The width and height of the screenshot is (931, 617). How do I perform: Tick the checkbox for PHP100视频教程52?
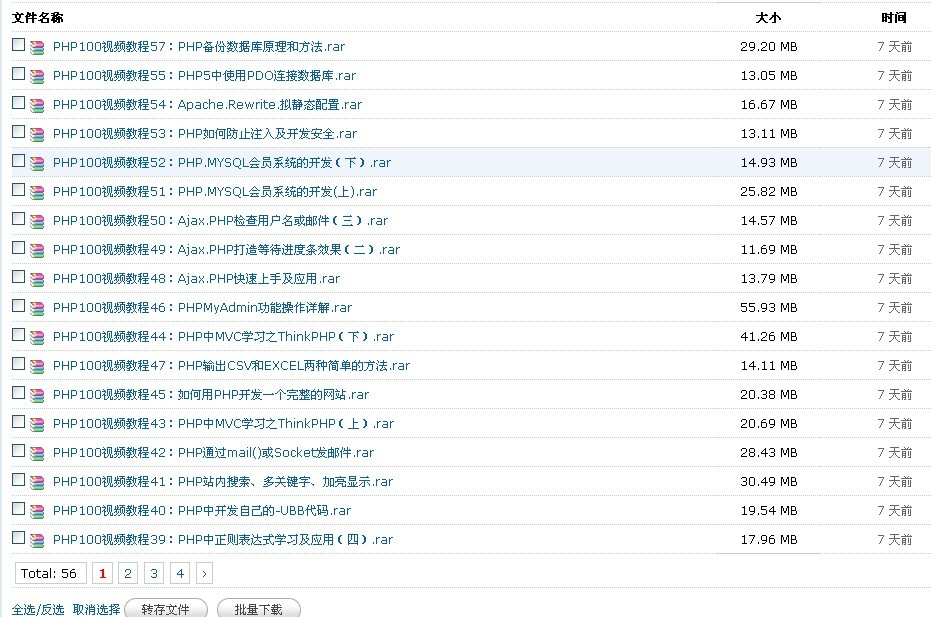pos(18,160)
